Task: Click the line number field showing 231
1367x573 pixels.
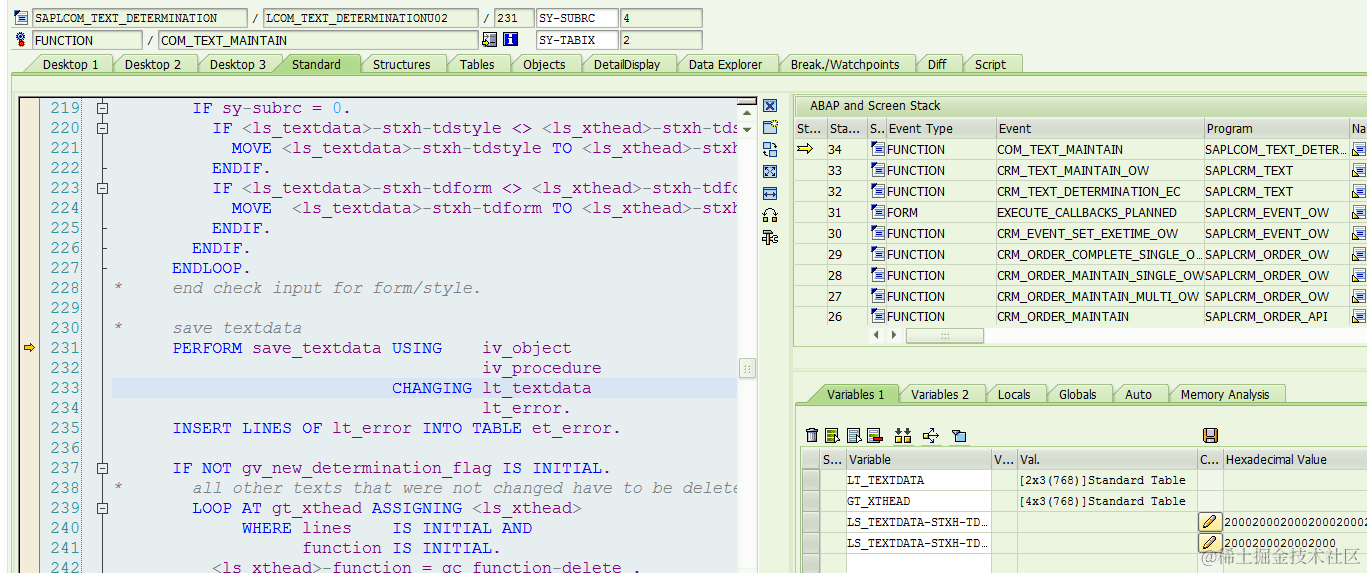Action: click(513, 18)
